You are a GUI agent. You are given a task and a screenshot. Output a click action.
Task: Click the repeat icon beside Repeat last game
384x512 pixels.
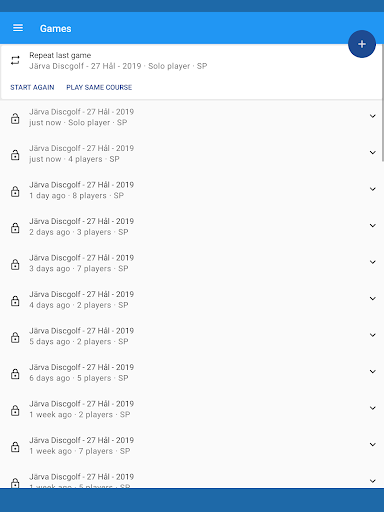[15, 61]
